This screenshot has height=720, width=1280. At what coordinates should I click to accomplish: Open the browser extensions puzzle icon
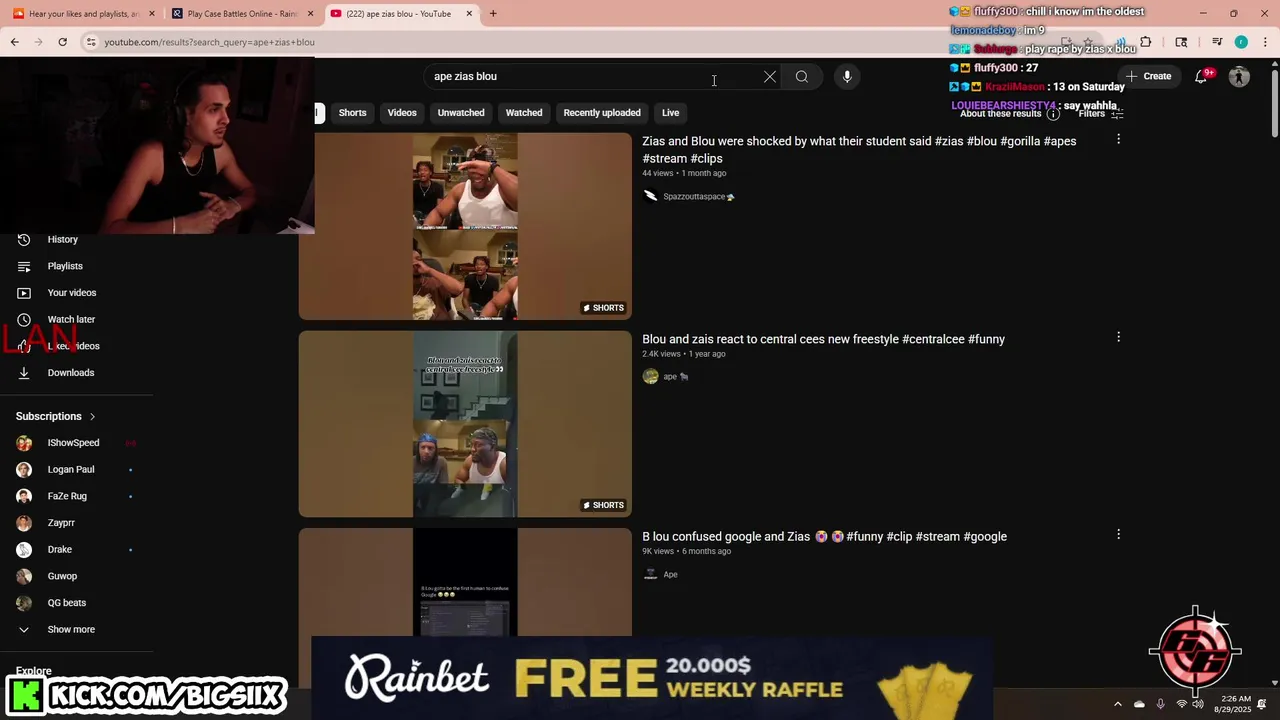click(1146, 42)
